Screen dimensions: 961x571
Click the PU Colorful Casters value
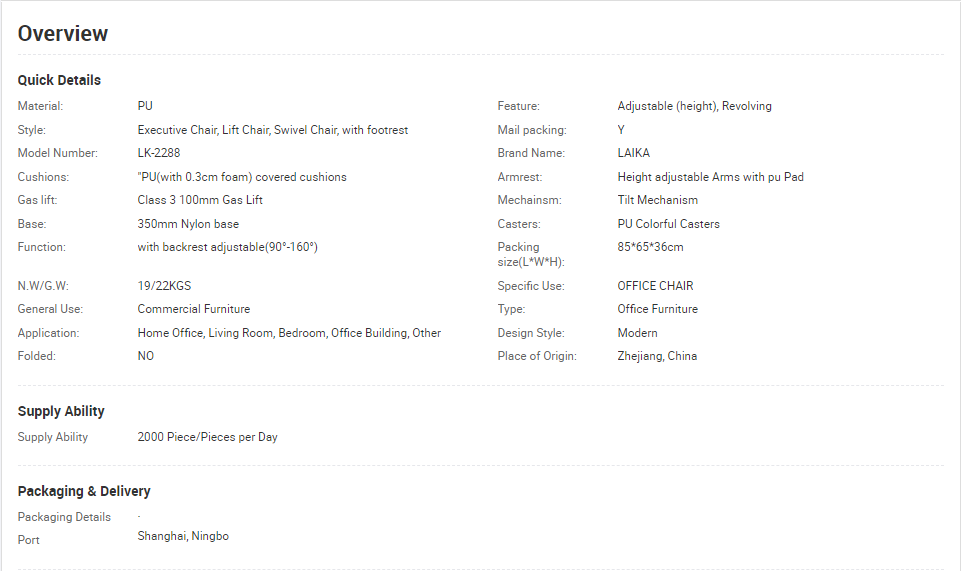coord(669,224)
